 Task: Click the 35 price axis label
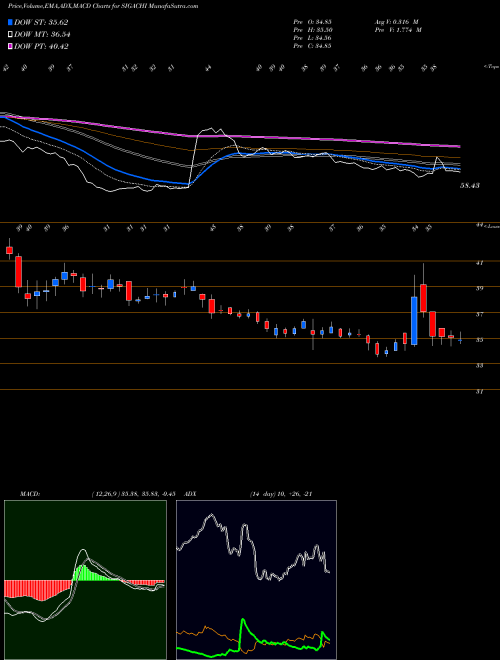pos(479,340)
